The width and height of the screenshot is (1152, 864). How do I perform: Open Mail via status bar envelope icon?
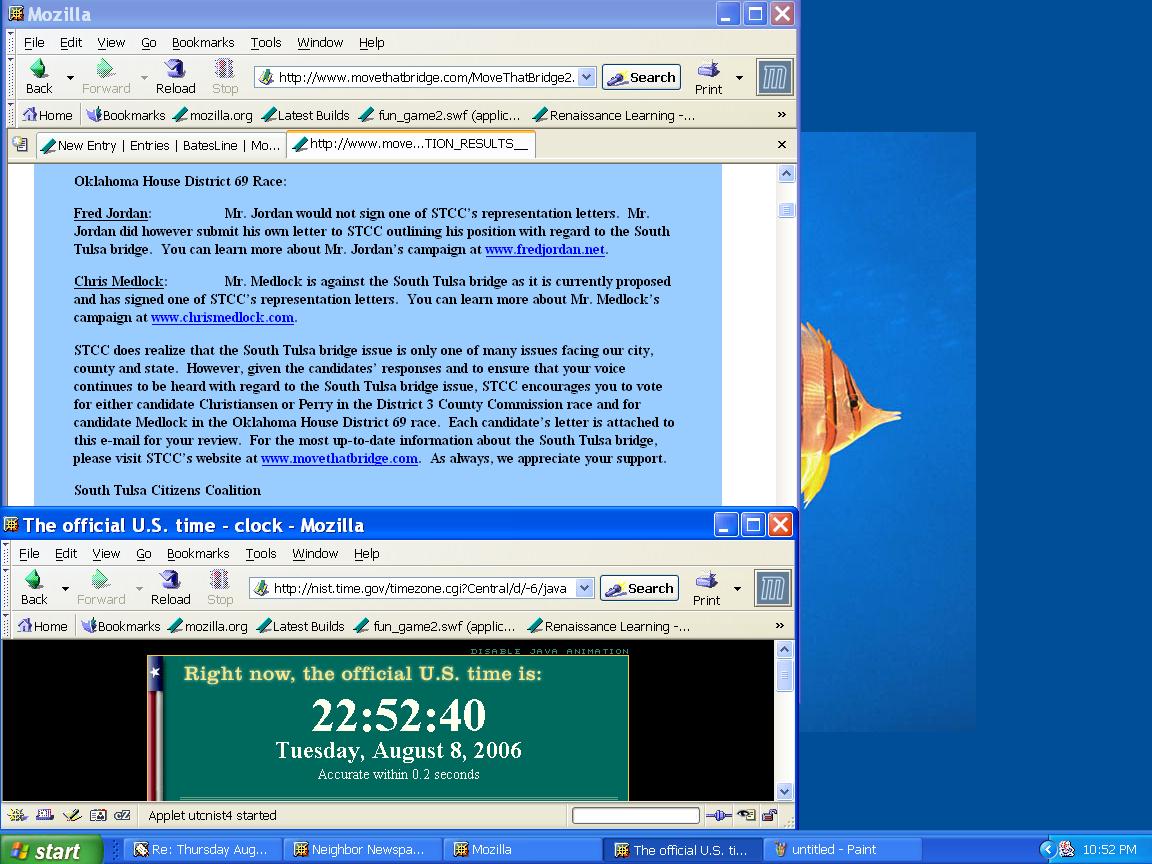[x=45, y=815]
